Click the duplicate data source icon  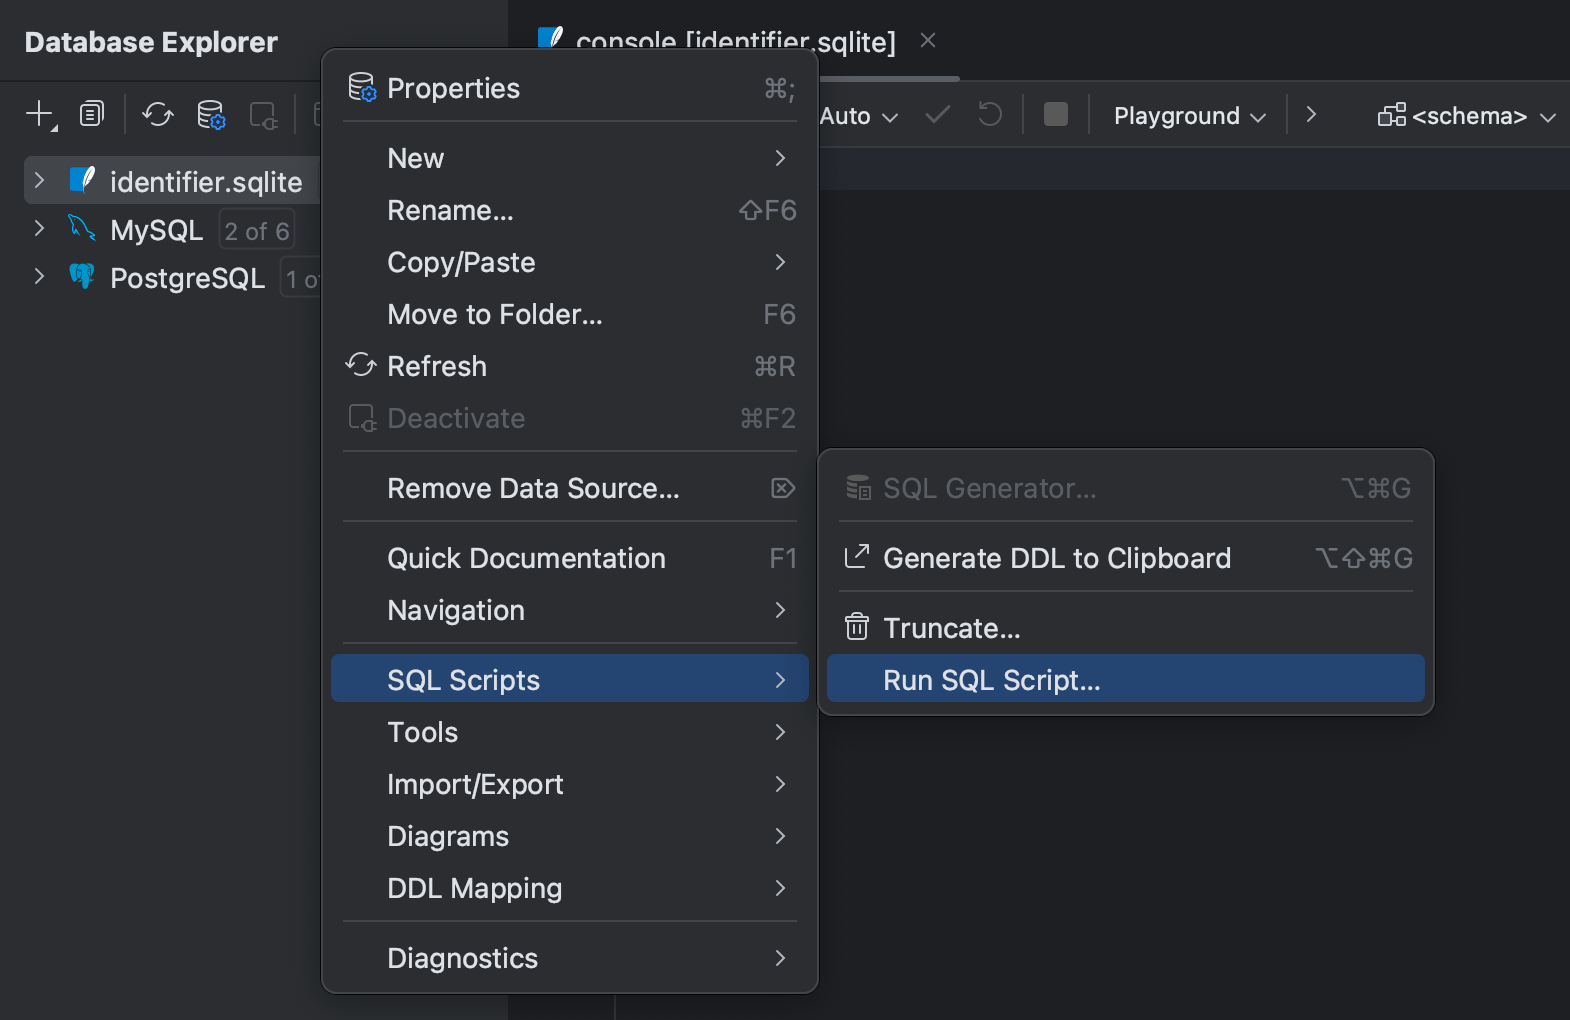92,115
